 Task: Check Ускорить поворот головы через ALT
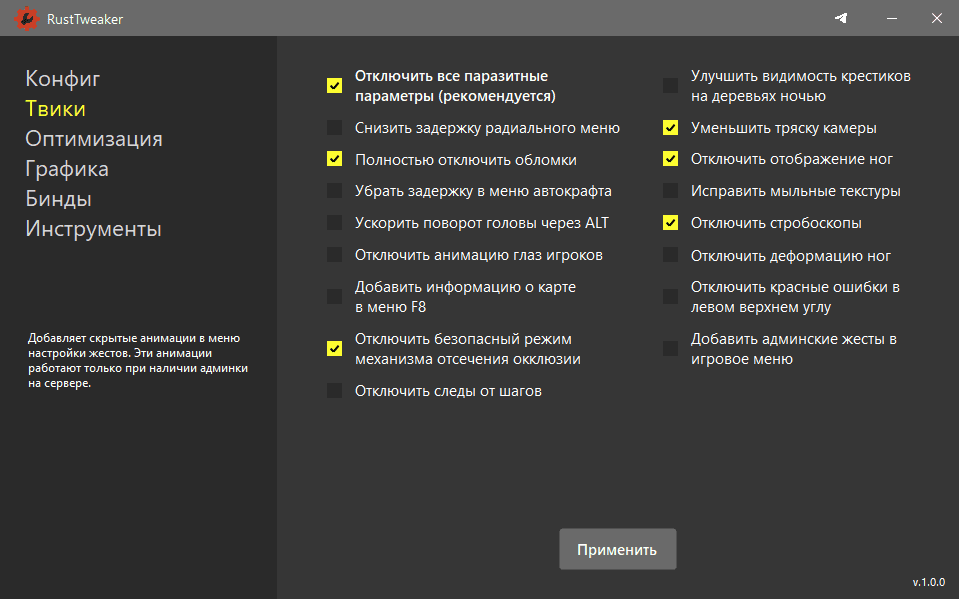coord(334,223)
